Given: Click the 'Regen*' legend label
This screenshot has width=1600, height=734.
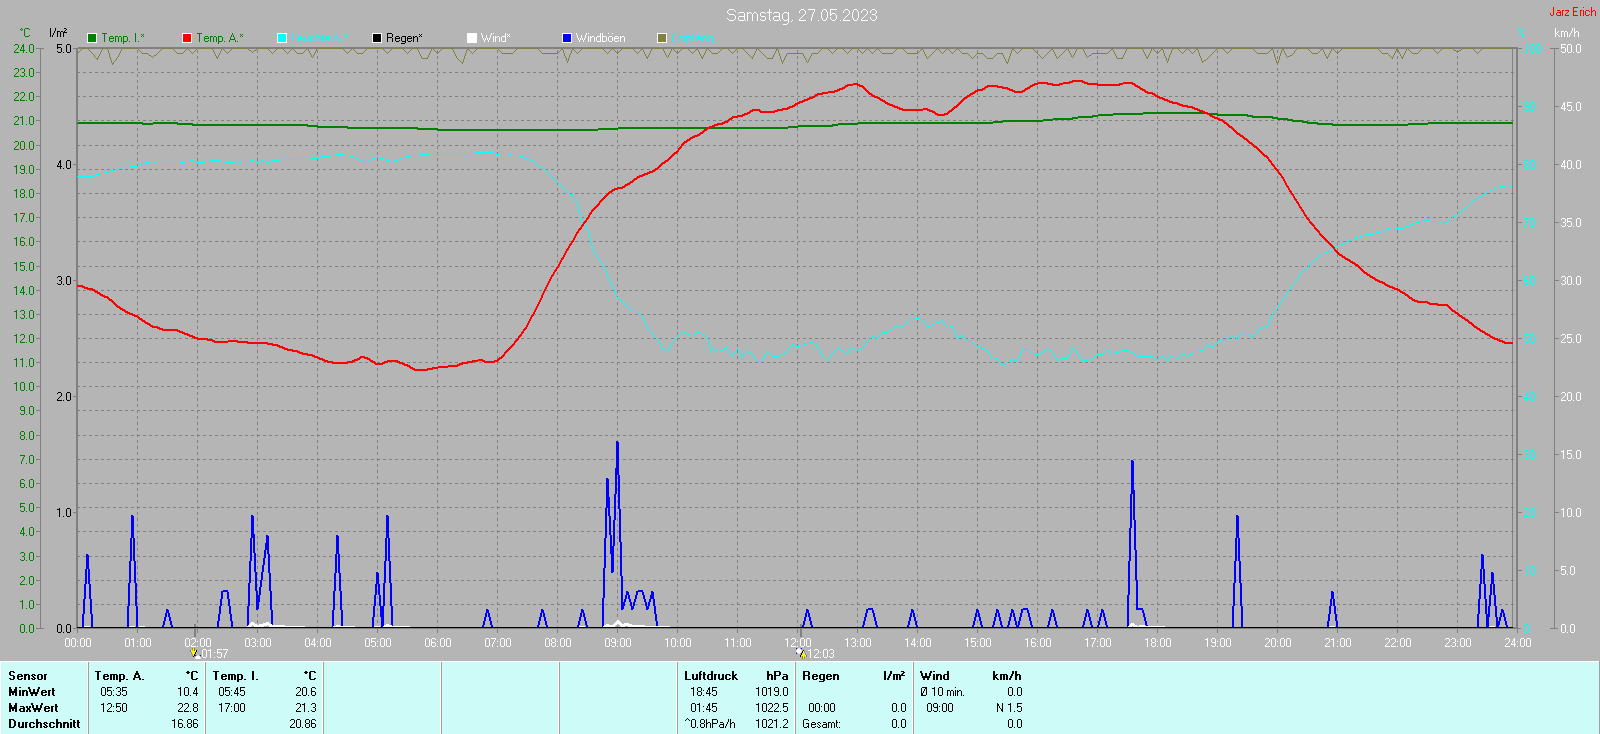Looking at the screenshot, I should [x=404, y=38].
